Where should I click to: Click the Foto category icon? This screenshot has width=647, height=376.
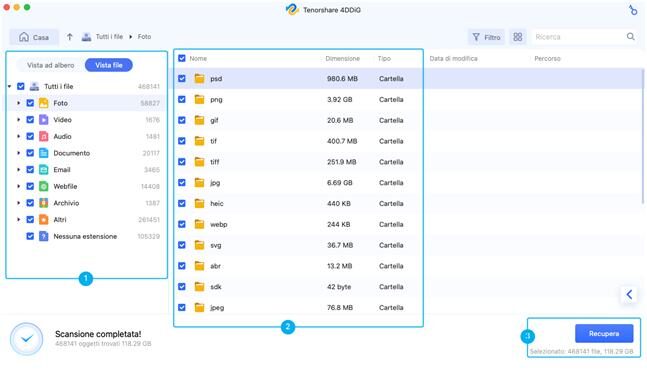pyautogui.click(x=44, y=103)
